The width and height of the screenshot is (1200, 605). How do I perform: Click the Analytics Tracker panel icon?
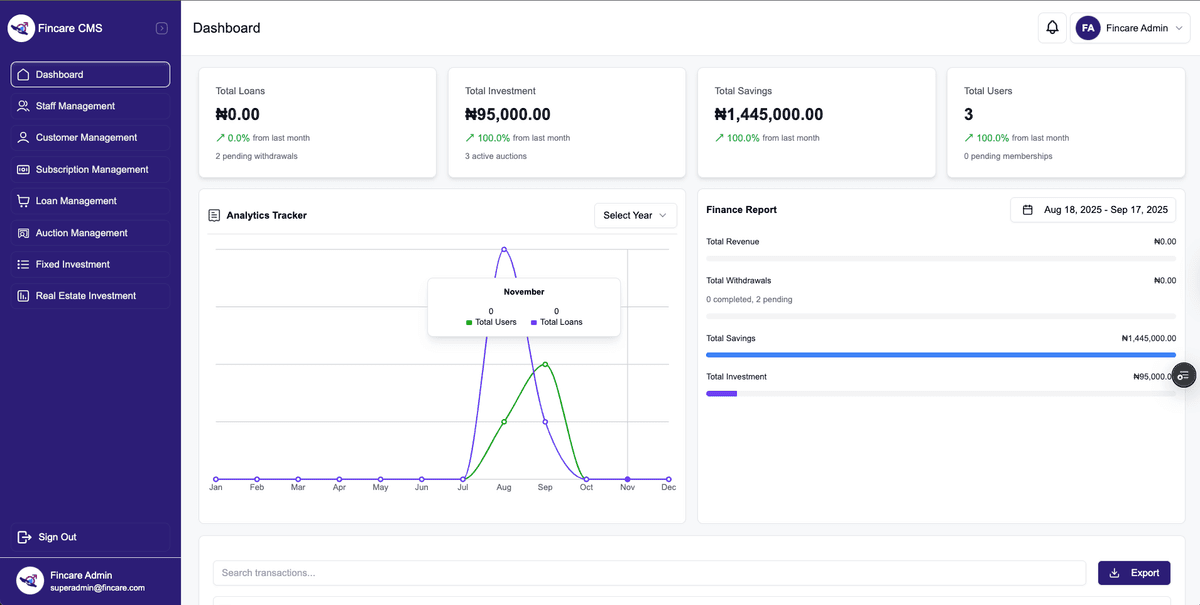214,215
